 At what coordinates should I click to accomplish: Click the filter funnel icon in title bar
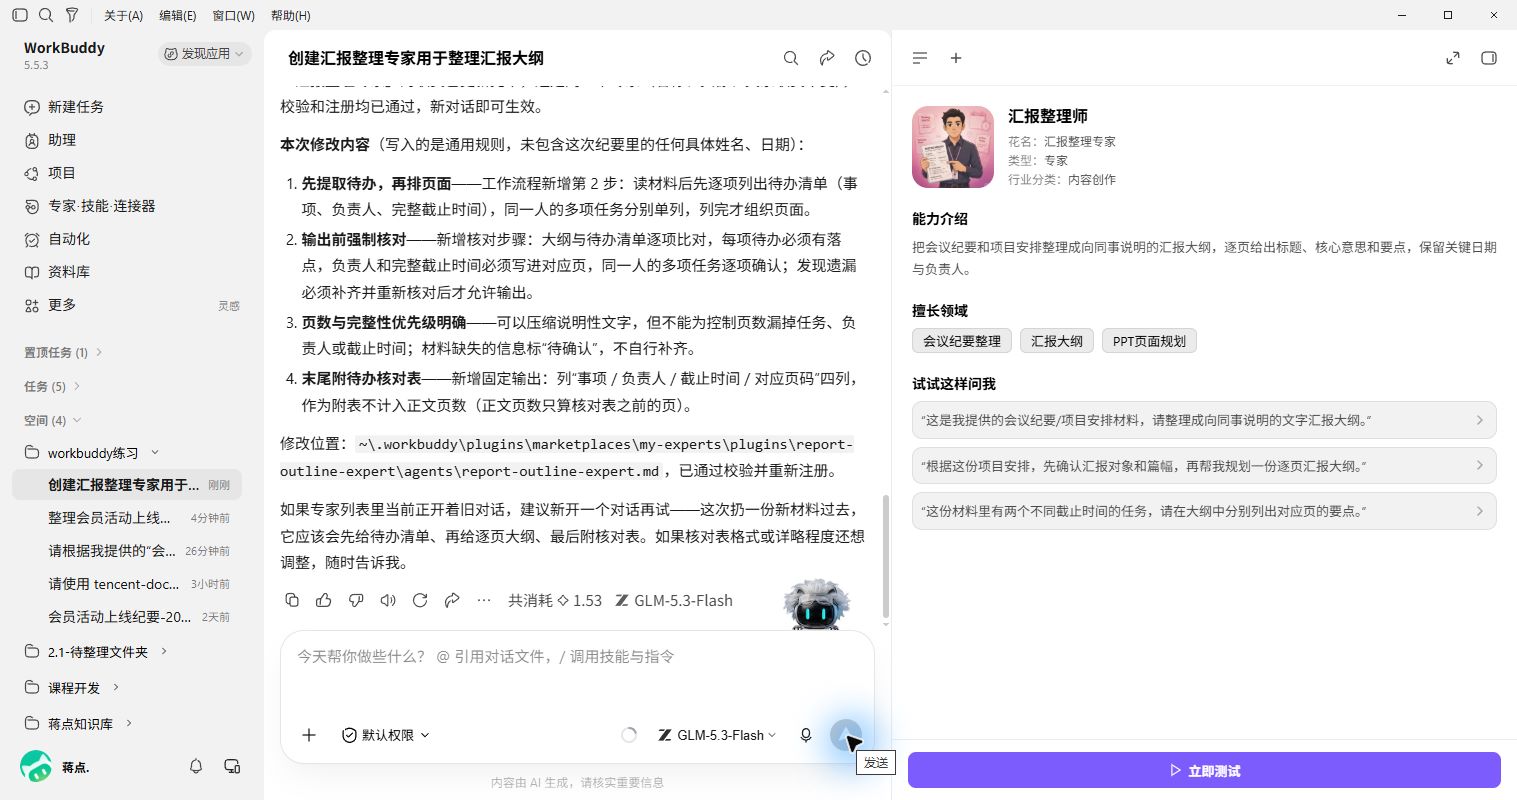pos(72,15)
